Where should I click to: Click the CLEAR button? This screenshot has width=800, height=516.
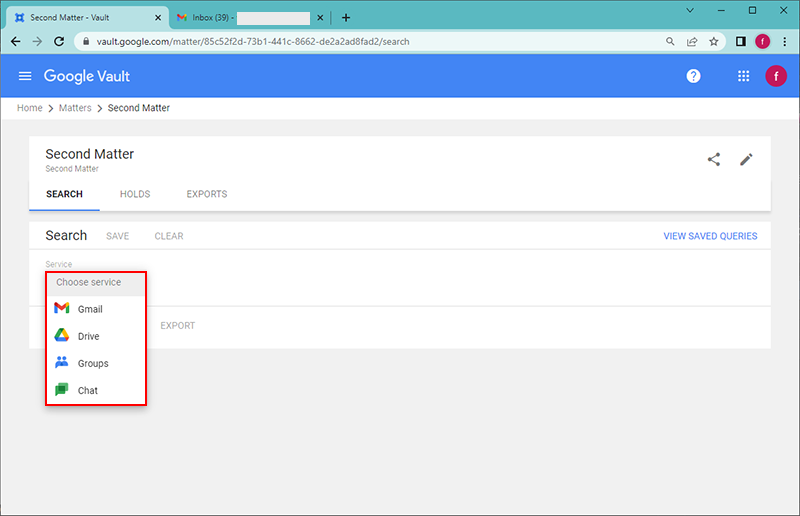(x=169, y=236)
